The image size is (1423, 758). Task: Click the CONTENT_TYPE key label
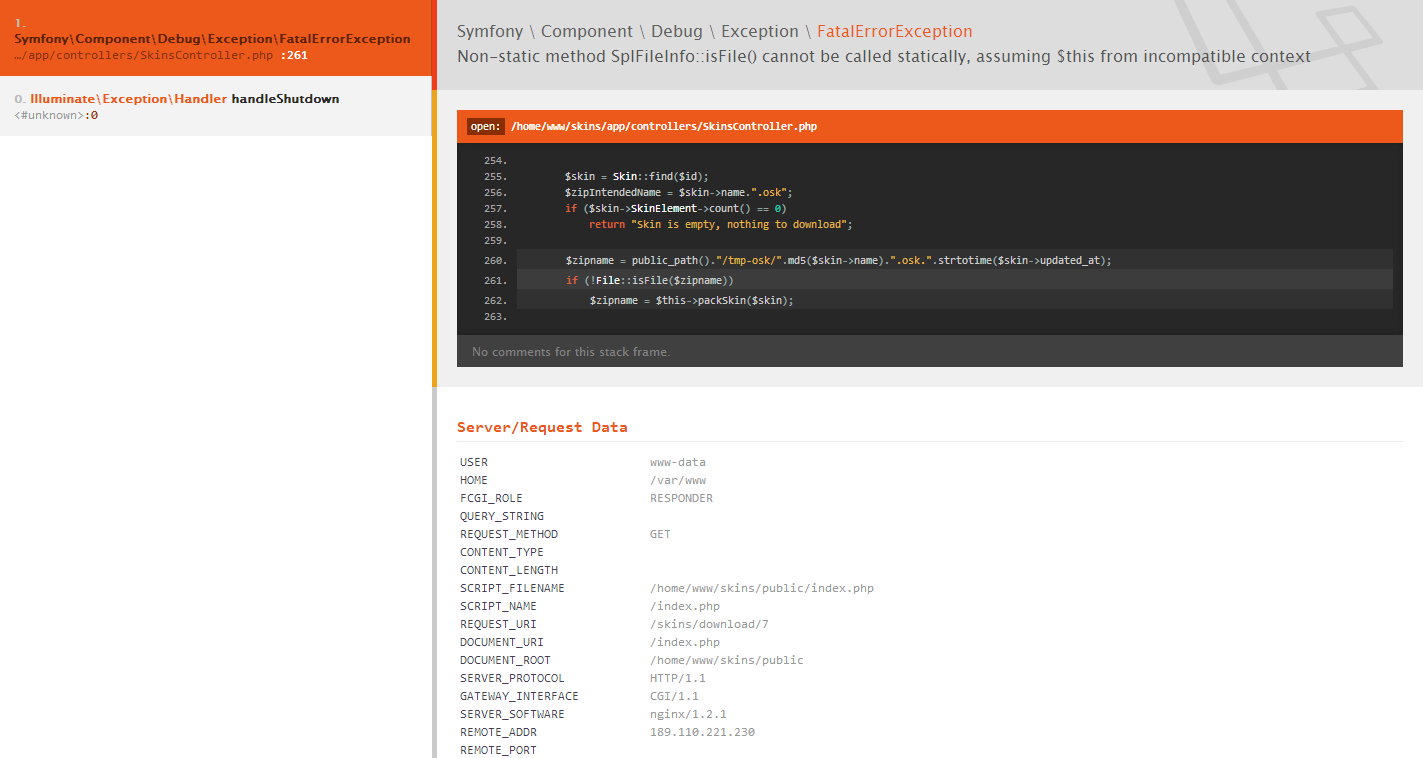[502, 552]
